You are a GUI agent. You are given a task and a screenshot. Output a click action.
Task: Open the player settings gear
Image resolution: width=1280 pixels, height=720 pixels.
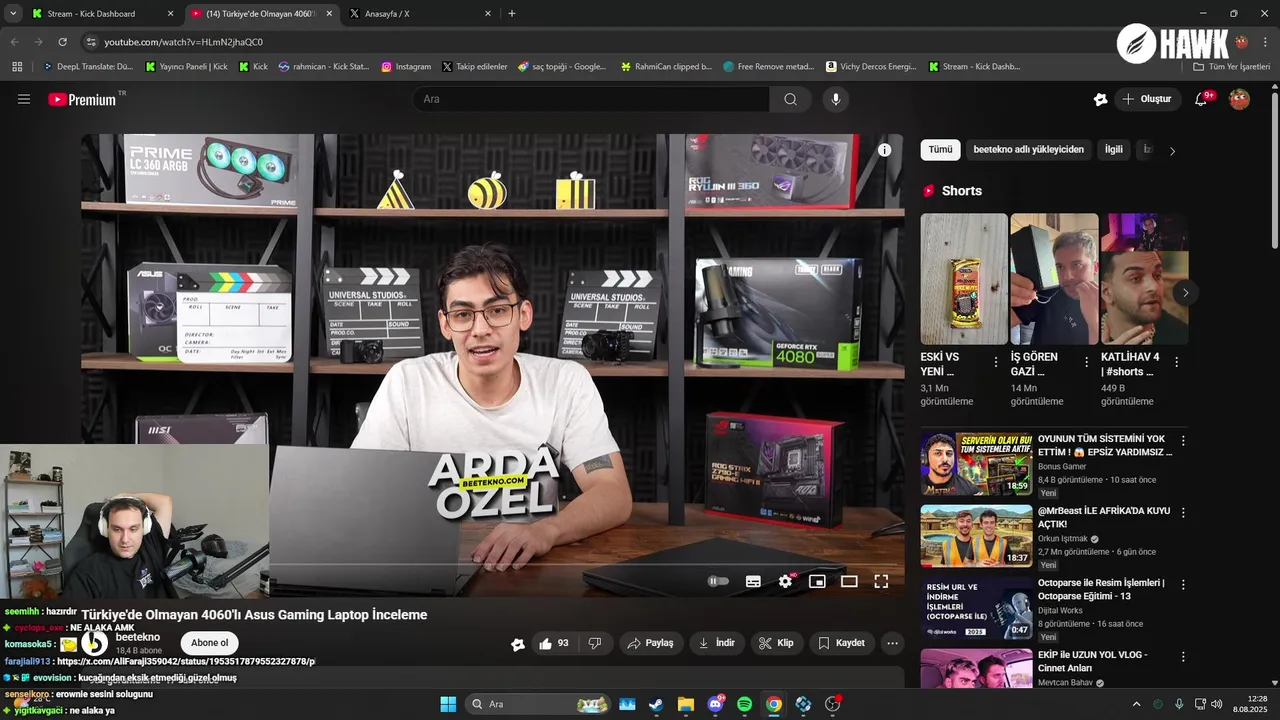[785, 581]
